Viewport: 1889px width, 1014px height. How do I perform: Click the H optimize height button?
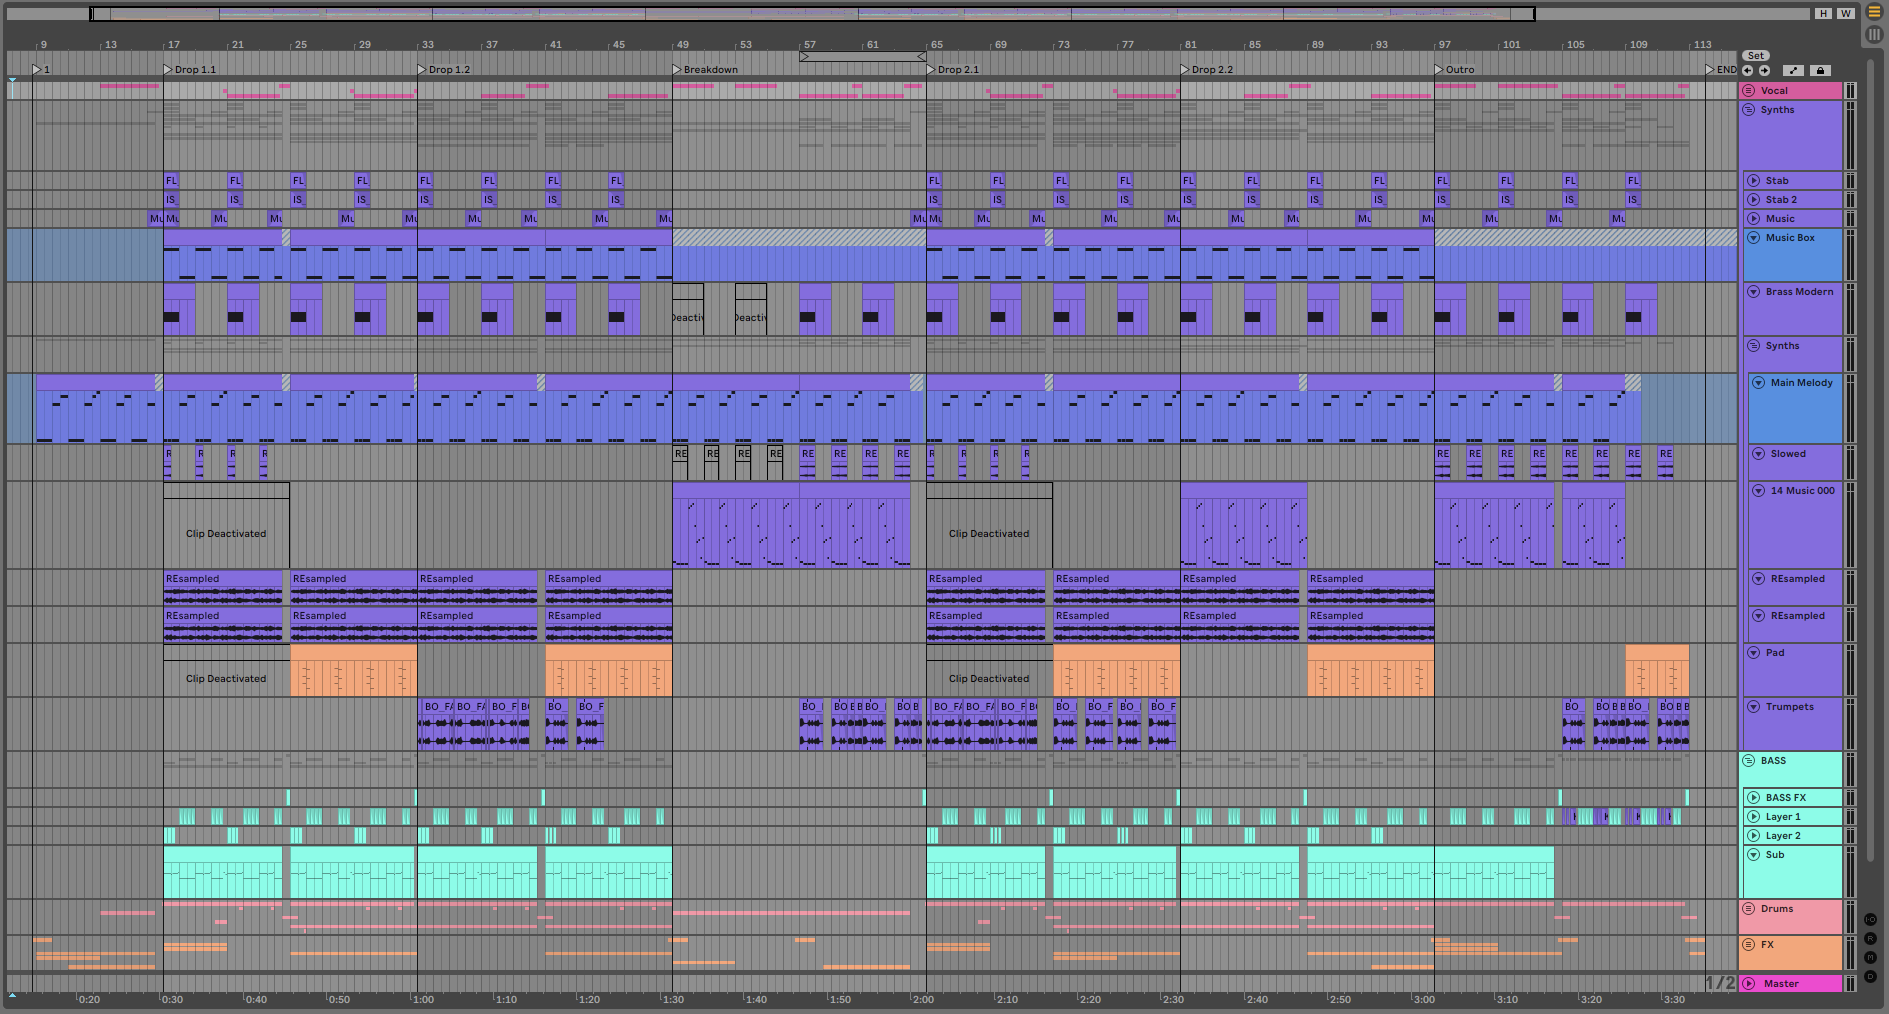tap(1824, 13)
